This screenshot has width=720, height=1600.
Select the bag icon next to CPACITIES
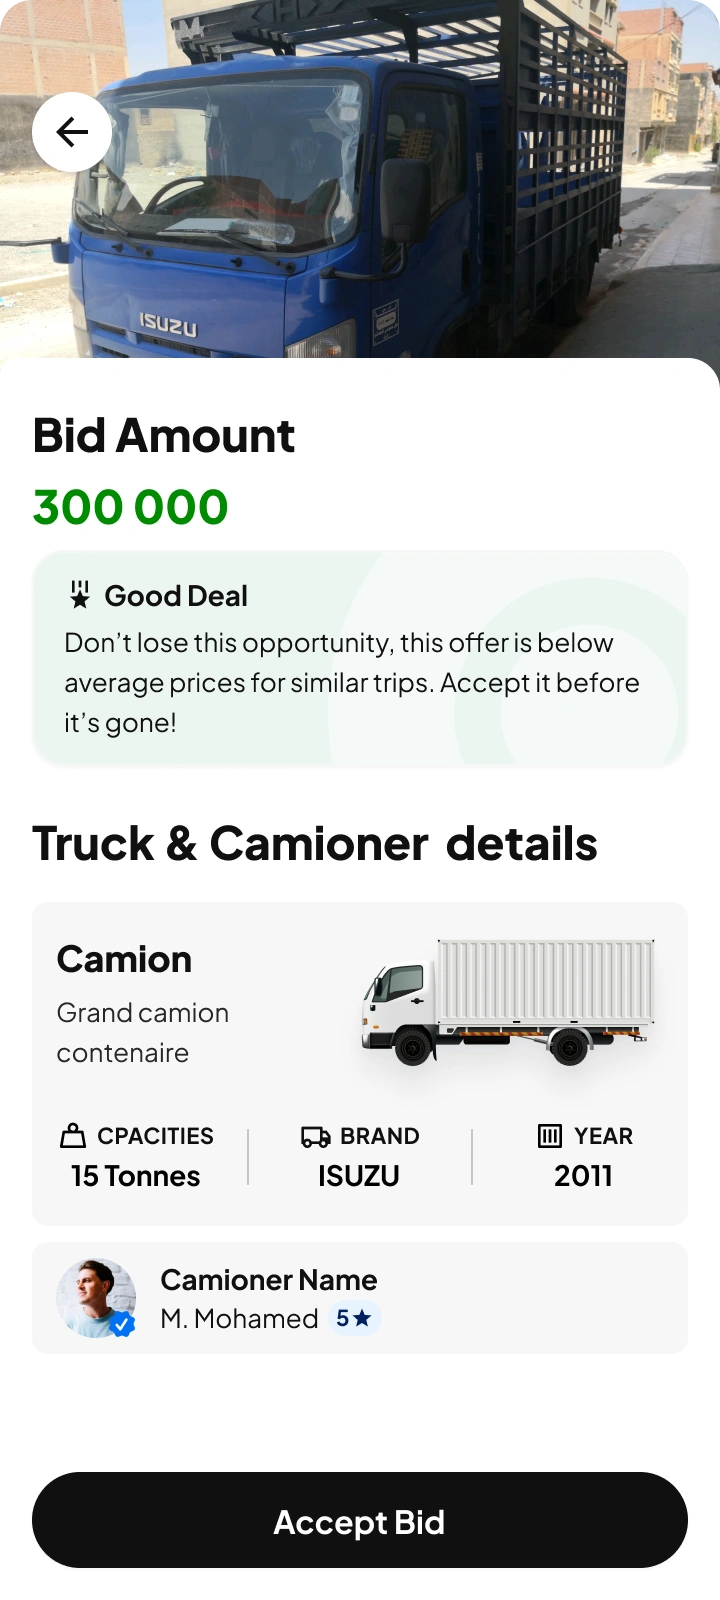[73, 1136]
